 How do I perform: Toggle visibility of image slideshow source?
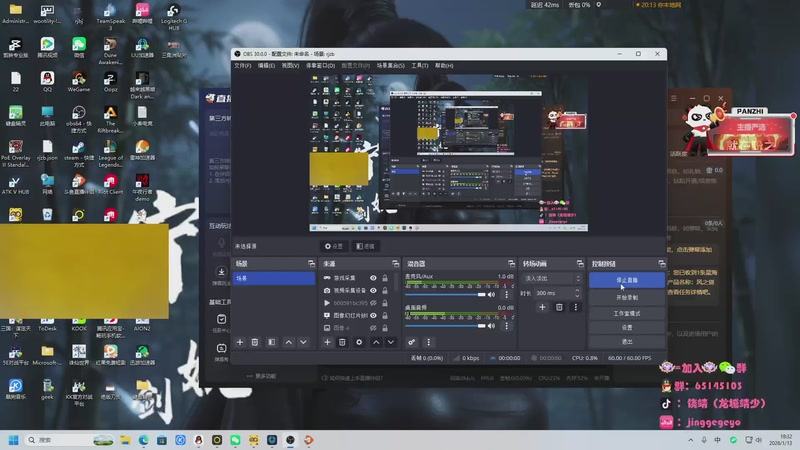coord(373,315)
